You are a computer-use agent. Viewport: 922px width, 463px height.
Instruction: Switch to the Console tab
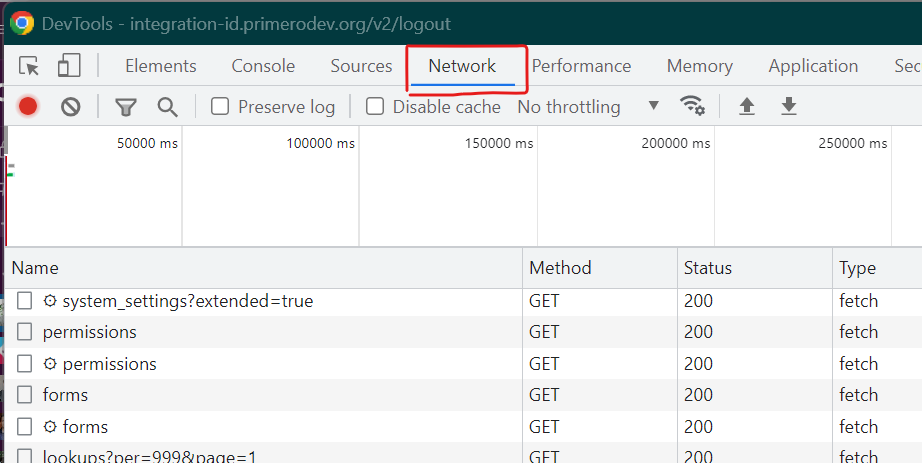(x=263, y=66)
